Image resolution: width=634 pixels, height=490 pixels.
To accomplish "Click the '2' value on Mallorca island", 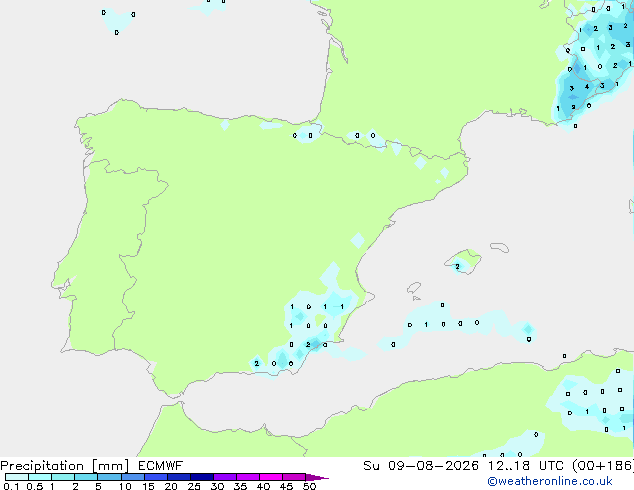I will click(457, 266).
